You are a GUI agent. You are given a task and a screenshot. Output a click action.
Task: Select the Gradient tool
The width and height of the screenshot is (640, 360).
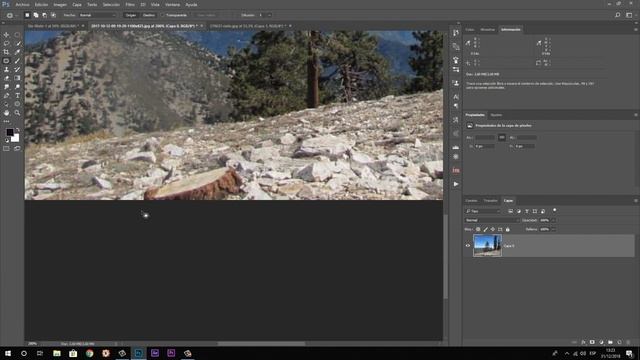pos(17,78)
